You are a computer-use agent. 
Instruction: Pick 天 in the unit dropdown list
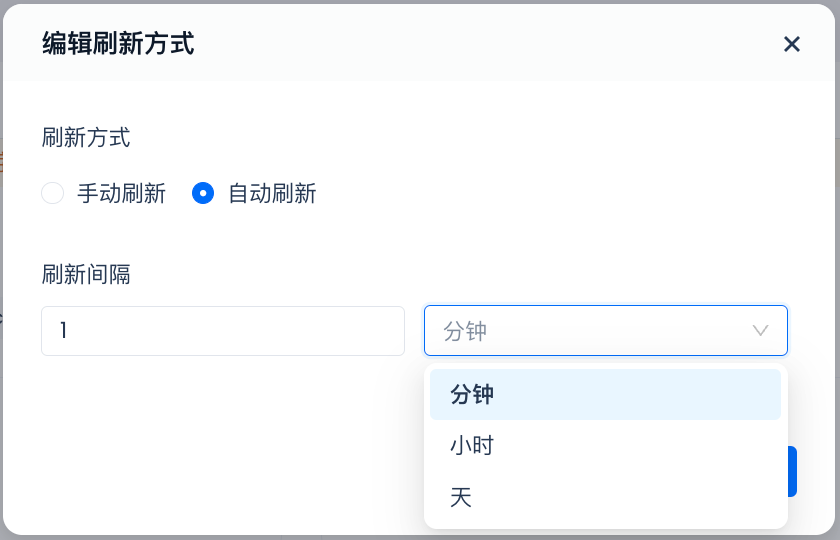tap(461, 497)
